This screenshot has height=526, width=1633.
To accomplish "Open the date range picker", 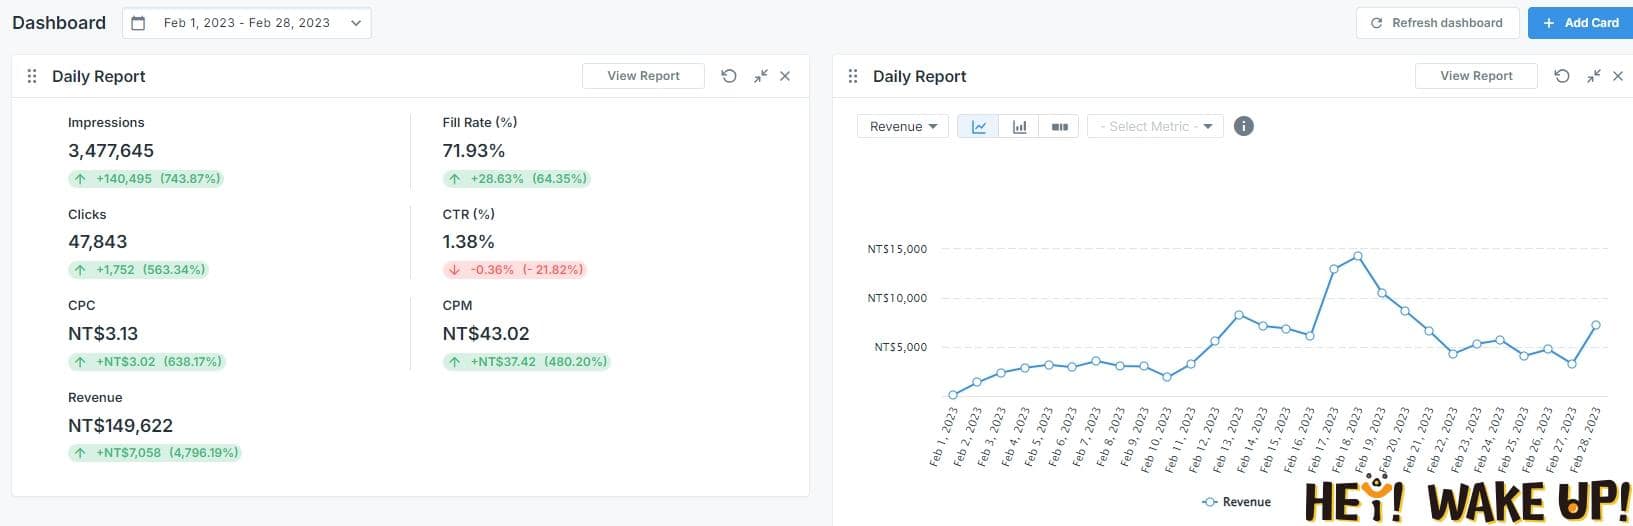I will tap(246, 23).
